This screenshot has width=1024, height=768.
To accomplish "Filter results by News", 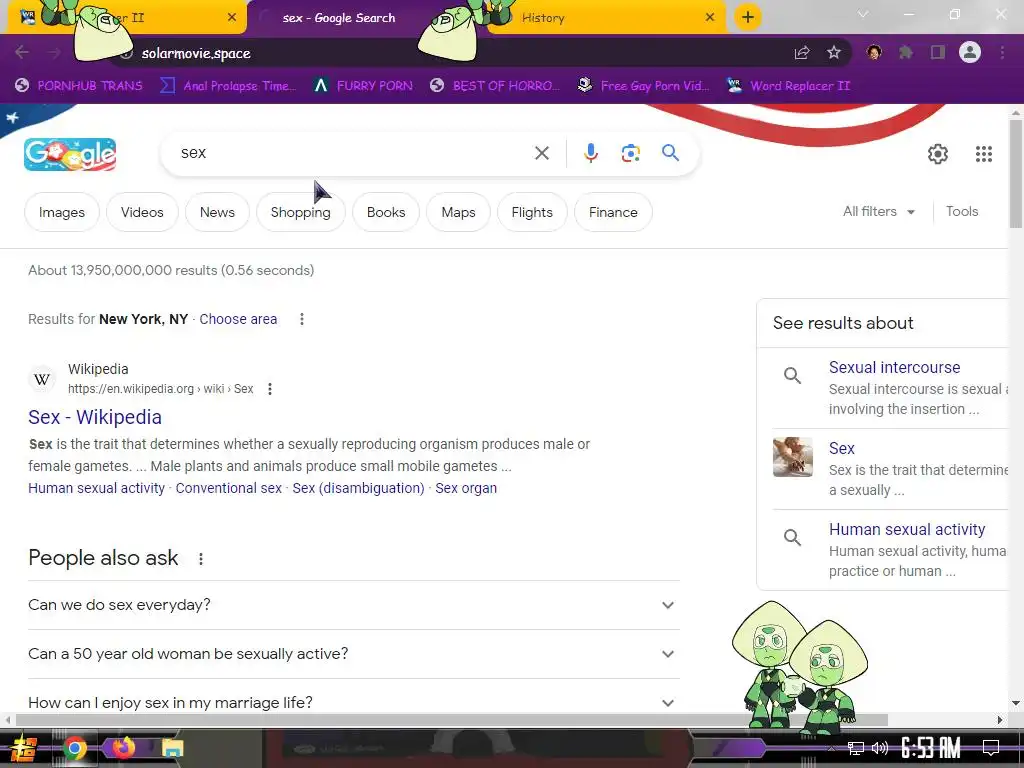I will coord(217,212).
